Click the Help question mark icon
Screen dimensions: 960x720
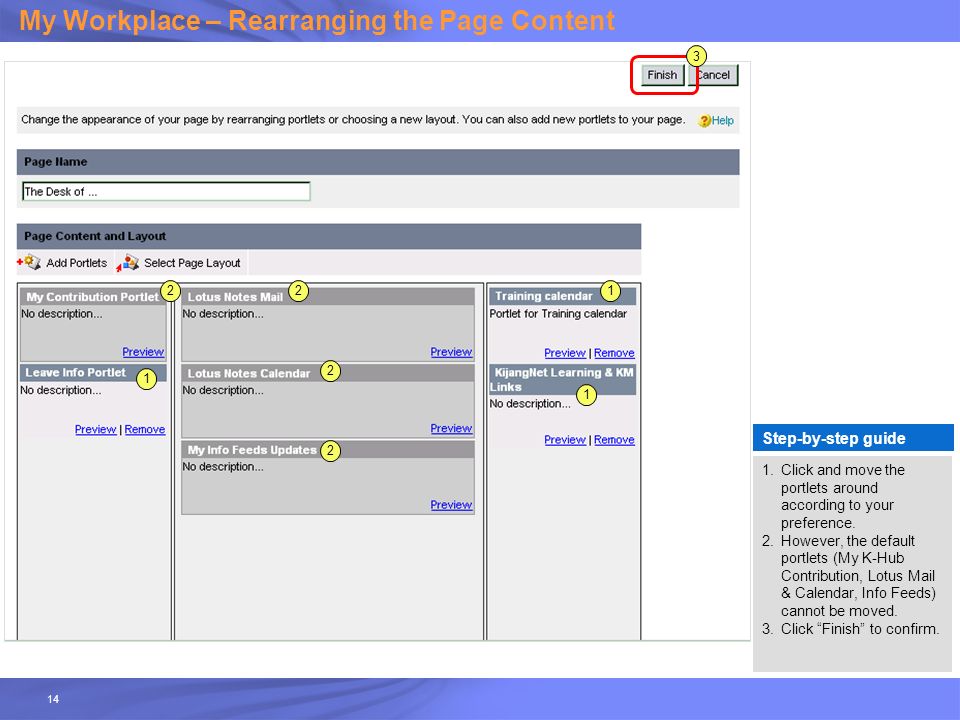pyautogui.click(x=705, y=121)
